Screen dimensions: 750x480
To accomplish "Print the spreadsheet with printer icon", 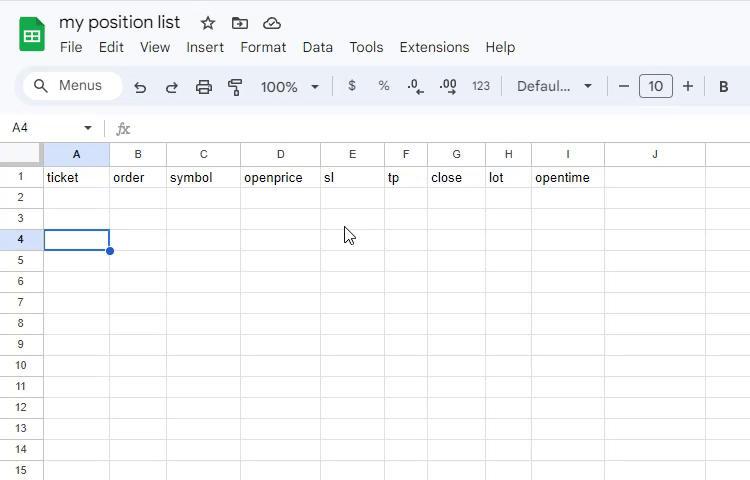I will (204, 87).
